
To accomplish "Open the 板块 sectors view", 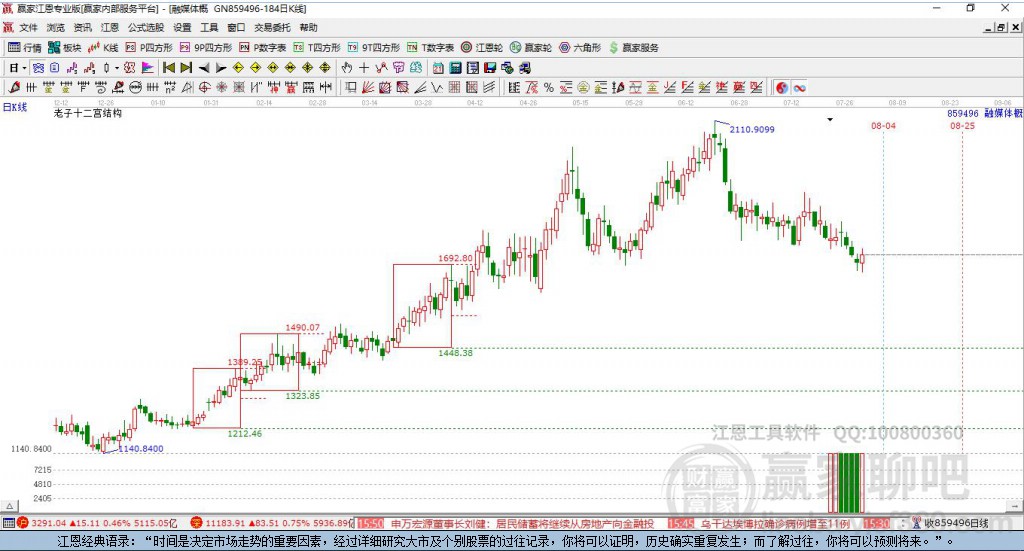I will coord(65,48).
